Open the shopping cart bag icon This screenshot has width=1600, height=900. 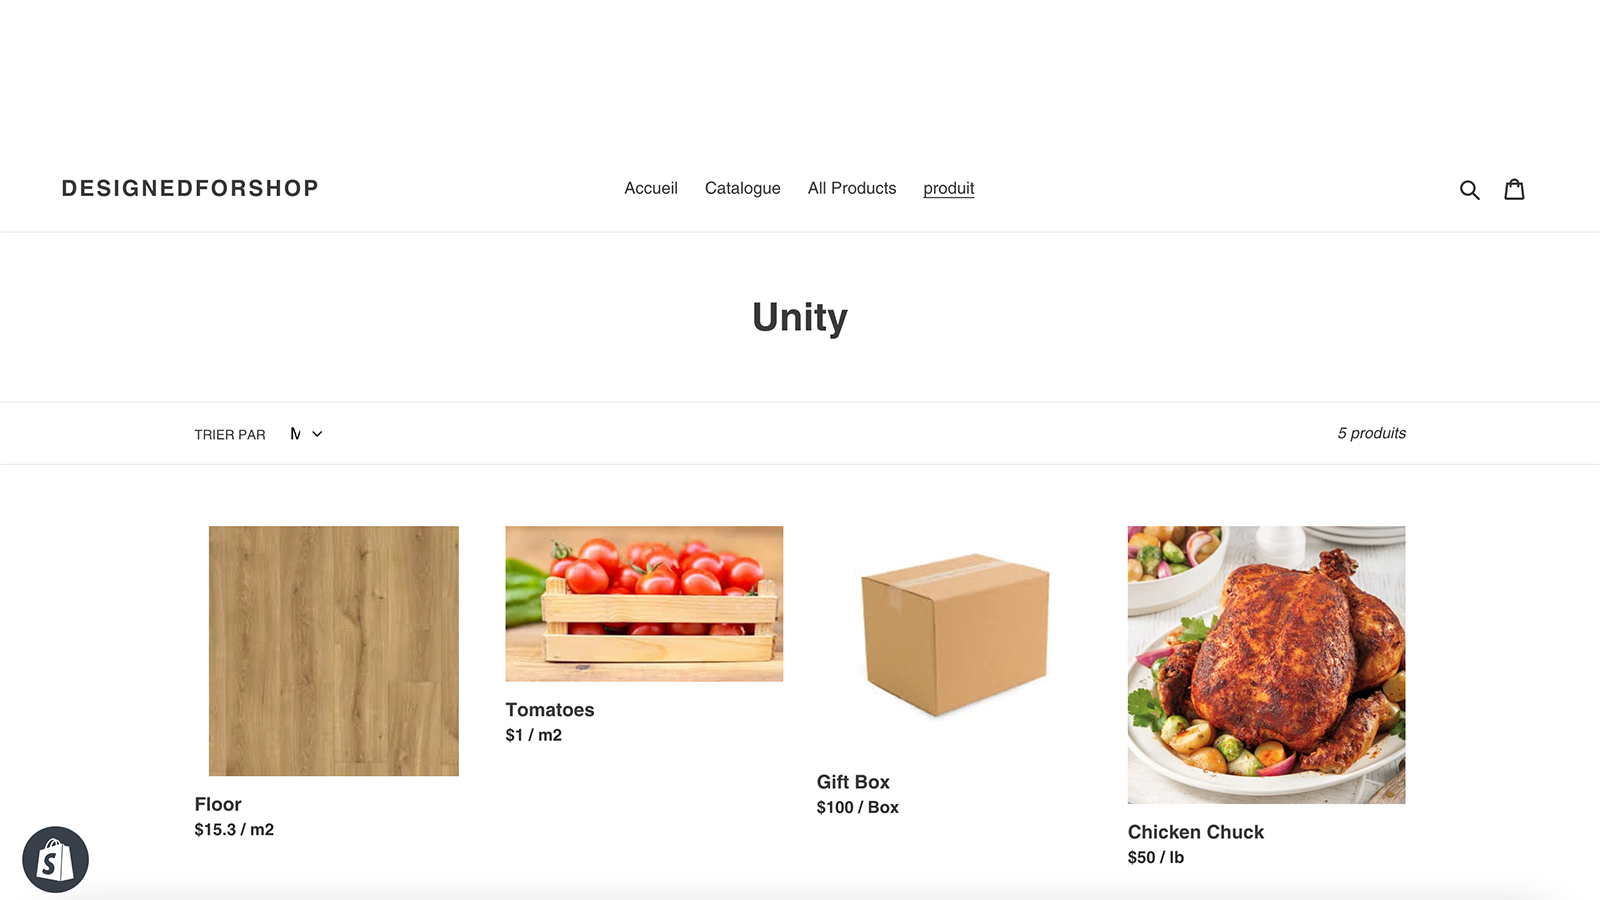[1514, 189]
